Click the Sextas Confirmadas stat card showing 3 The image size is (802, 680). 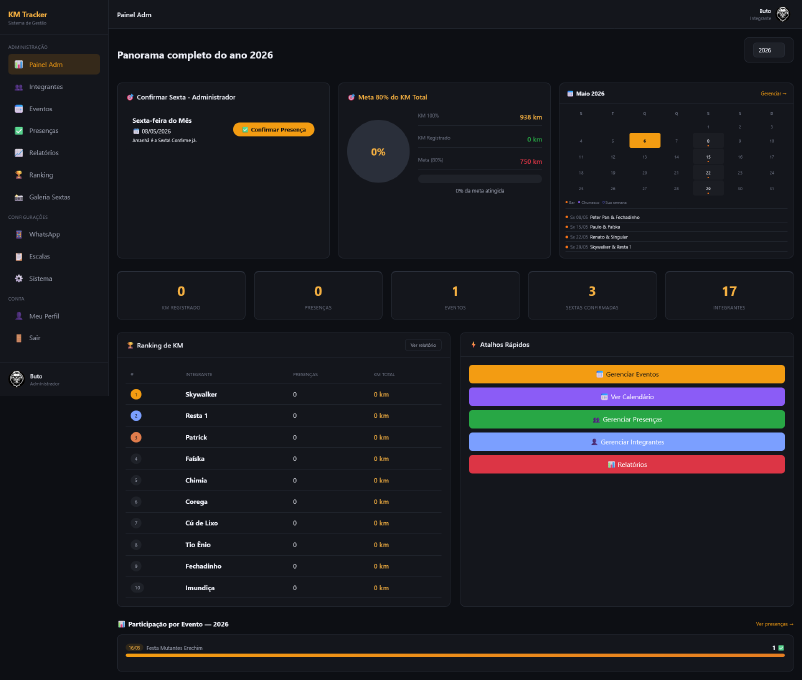click(592, 296)
